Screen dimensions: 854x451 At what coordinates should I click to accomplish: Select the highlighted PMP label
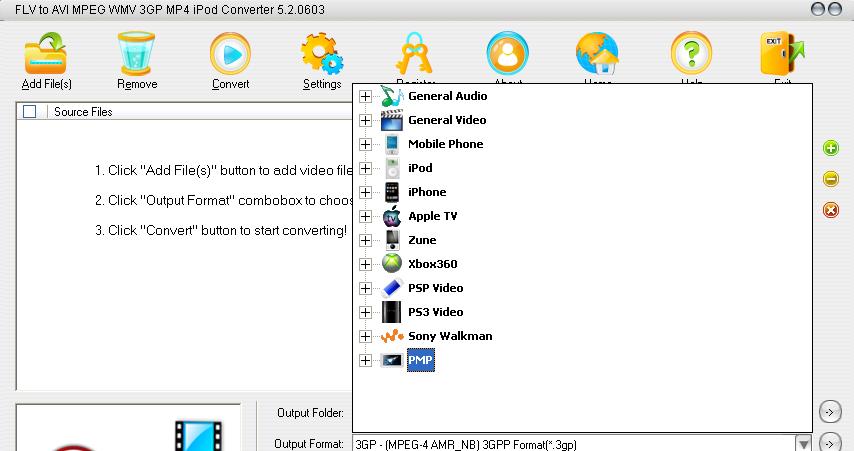420,360
